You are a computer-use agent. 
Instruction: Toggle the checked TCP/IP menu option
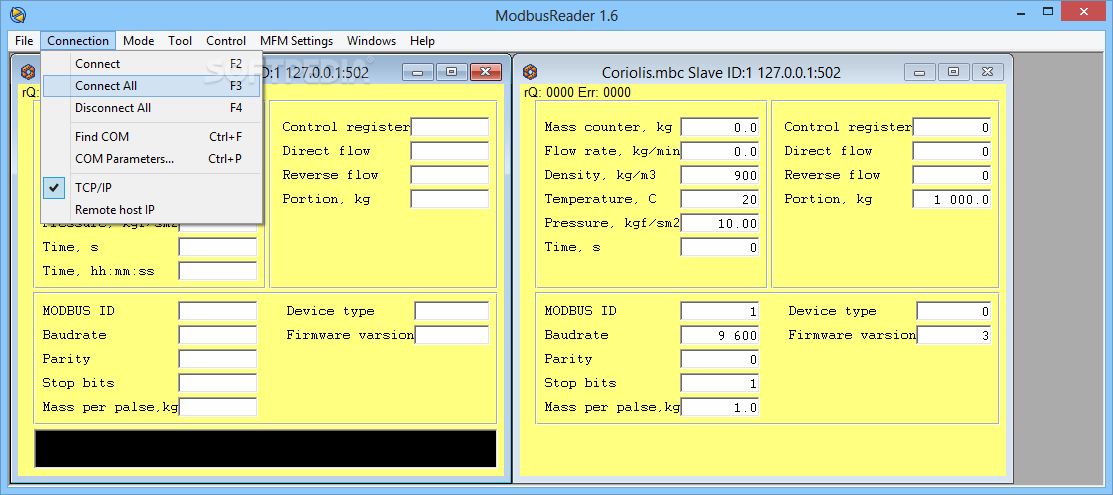(152, 187)
